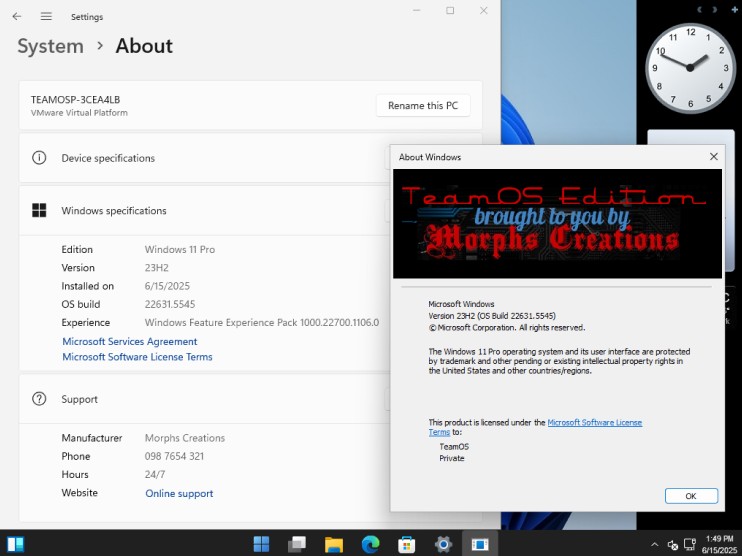Click the analog clock gadget

click(690, 68)
